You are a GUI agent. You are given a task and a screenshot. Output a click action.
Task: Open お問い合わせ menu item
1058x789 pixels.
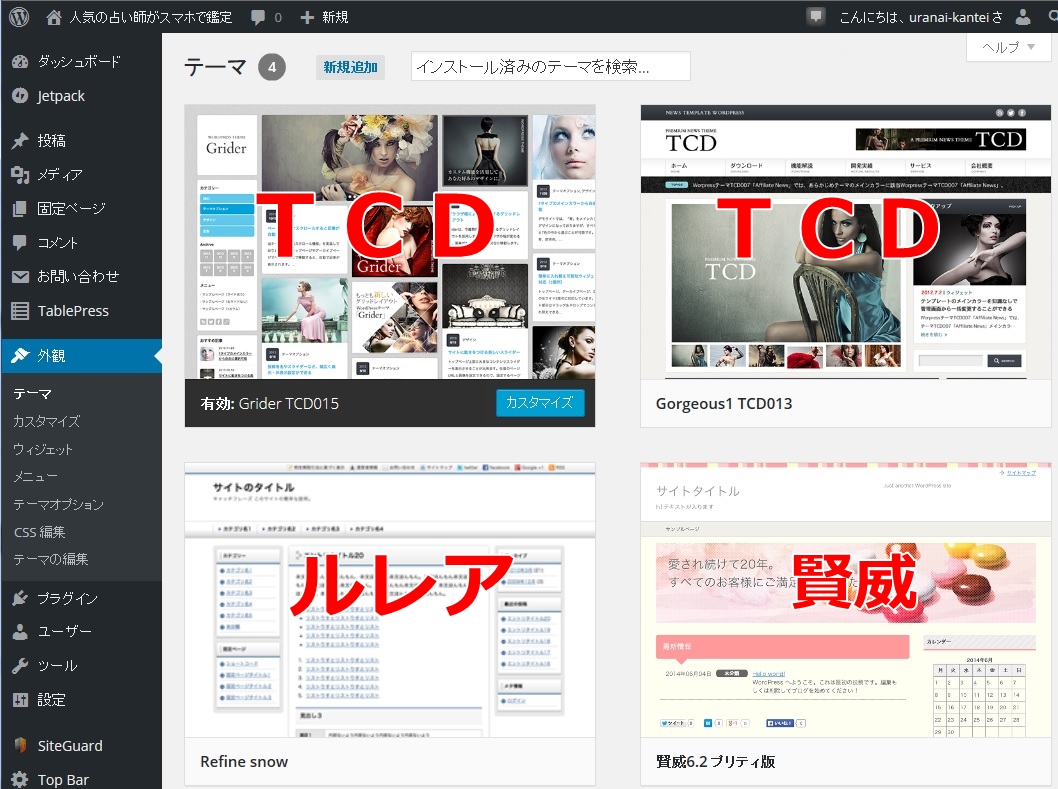[x=81, y=276]
